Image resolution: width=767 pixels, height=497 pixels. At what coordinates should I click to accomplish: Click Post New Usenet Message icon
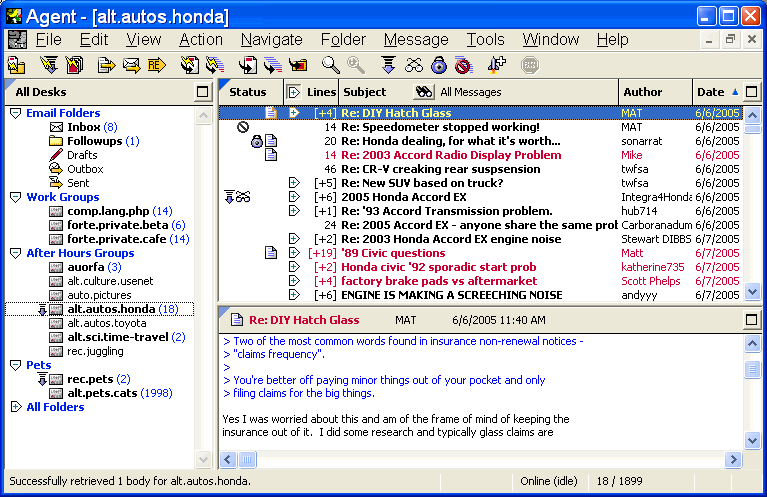pyautogui.click(x=106, y=65)
